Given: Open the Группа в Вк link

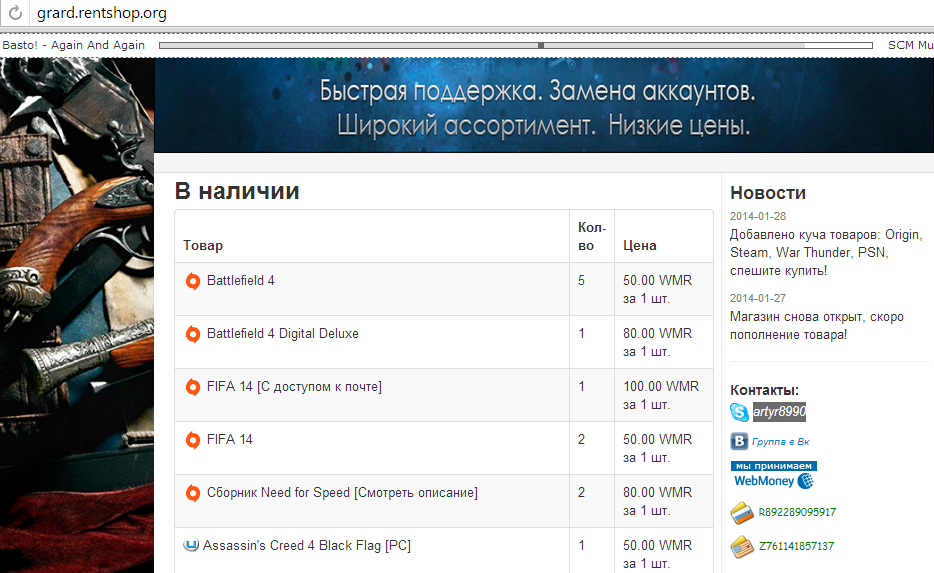Looking at the screenshot, I should tap(780, 442).
